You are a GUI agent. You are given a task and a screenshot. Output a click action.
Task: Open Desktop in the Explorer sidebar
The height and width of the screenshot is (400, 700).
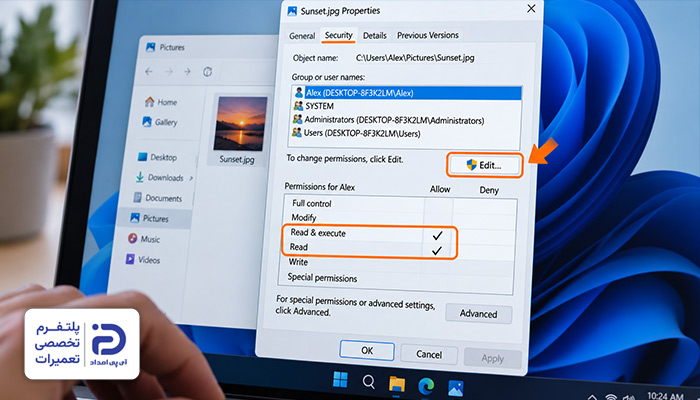(157, 157)
